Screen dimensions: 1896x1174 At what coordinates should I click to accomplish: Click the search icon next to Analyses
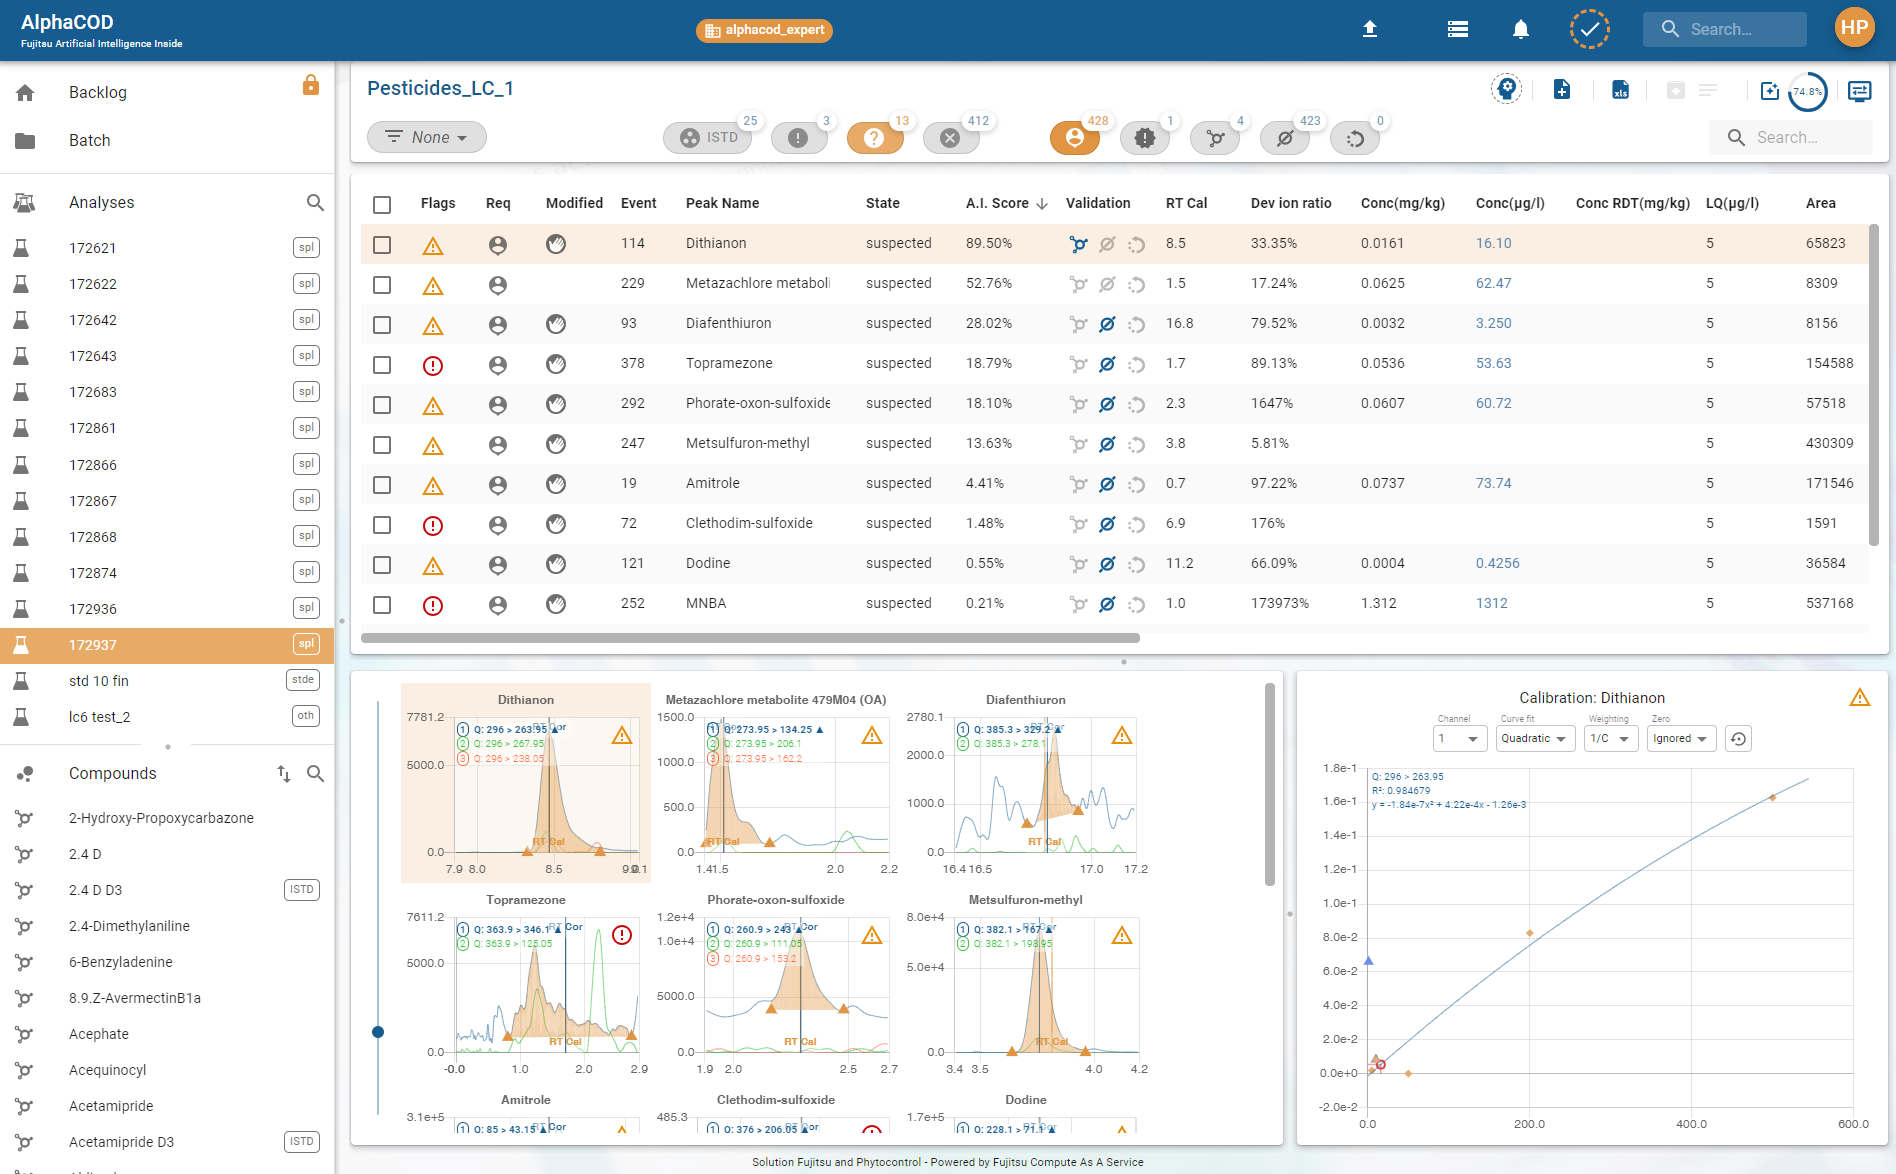point(315,203)
